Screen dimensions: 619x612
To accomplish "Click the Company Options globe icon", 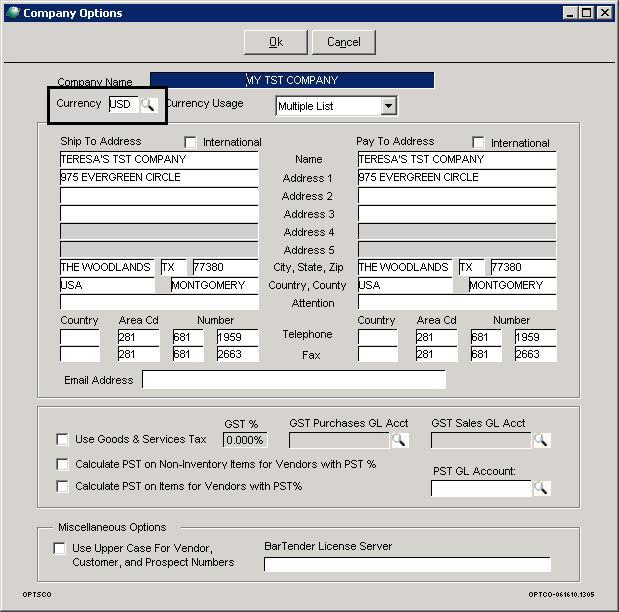I will 13,13.
